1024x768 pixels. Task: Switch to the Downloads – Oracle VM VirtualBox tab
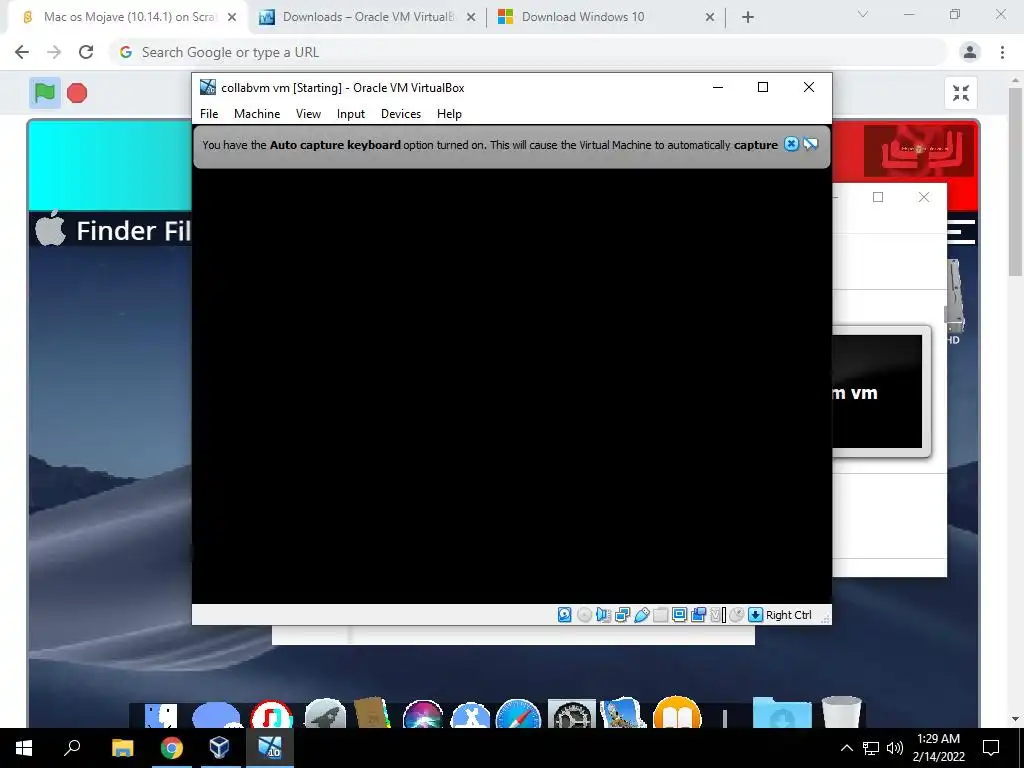point(368,17)
